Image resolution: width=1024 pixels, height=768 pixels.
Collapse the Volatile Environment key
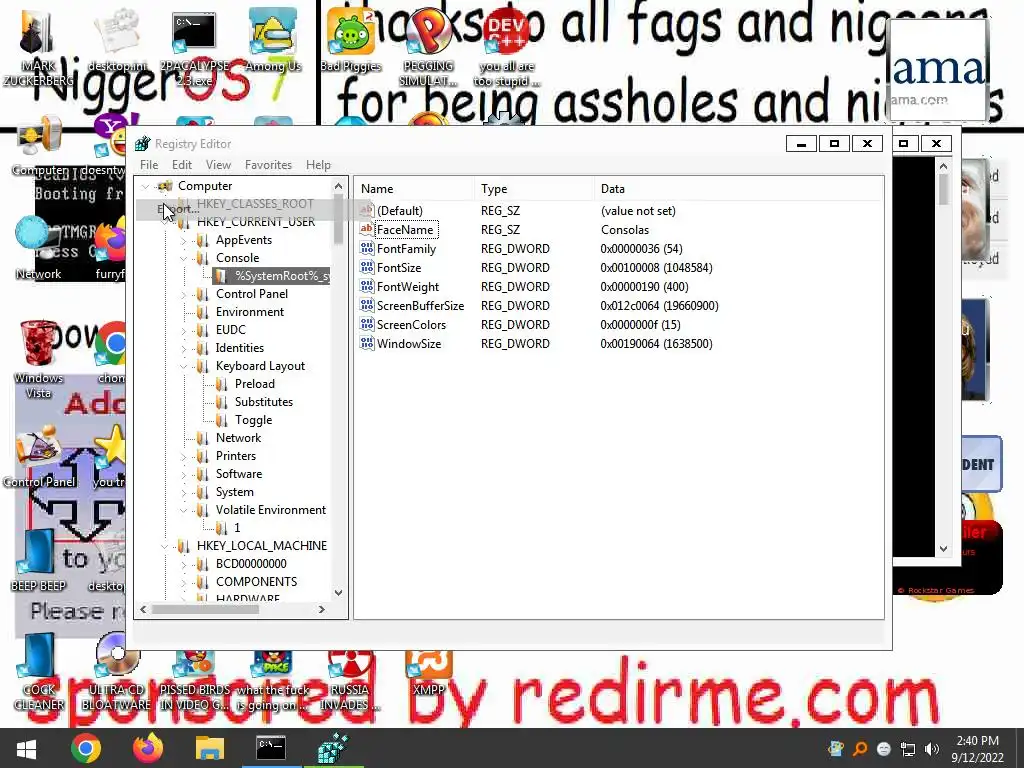184,510
